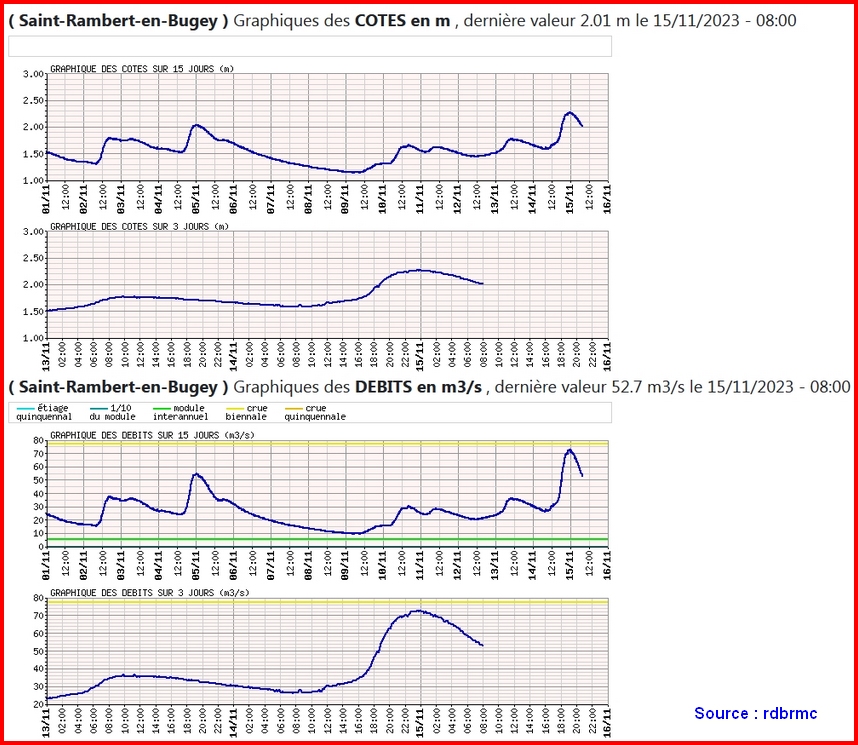The height and width of the screenshot is (745, 858).
Task: Click 'dernière valeur 52.7 m3/s' text
Action: (590, 387)
